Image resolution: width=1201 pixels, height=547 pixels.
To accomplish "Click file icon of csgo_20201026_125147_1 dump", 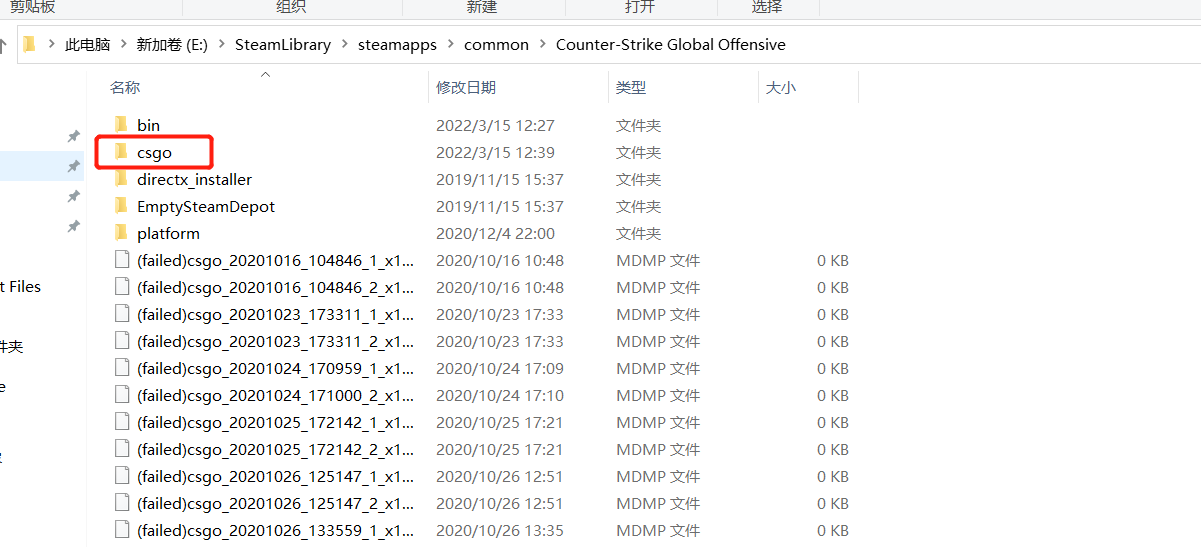I will pos(122,476).
